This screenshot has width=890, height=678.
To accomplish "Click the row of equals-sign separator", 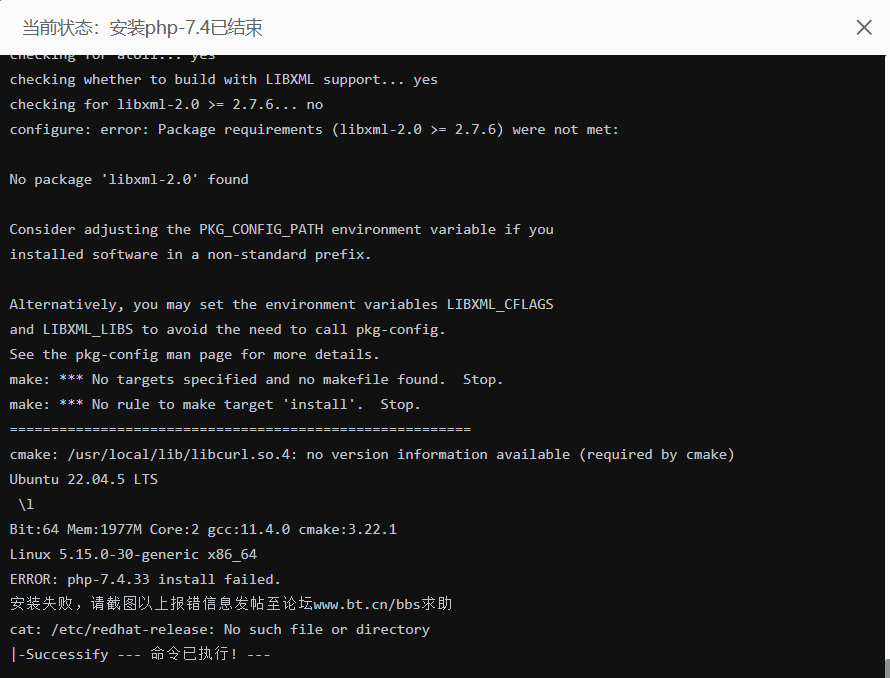I will click(x=240, y=430).
